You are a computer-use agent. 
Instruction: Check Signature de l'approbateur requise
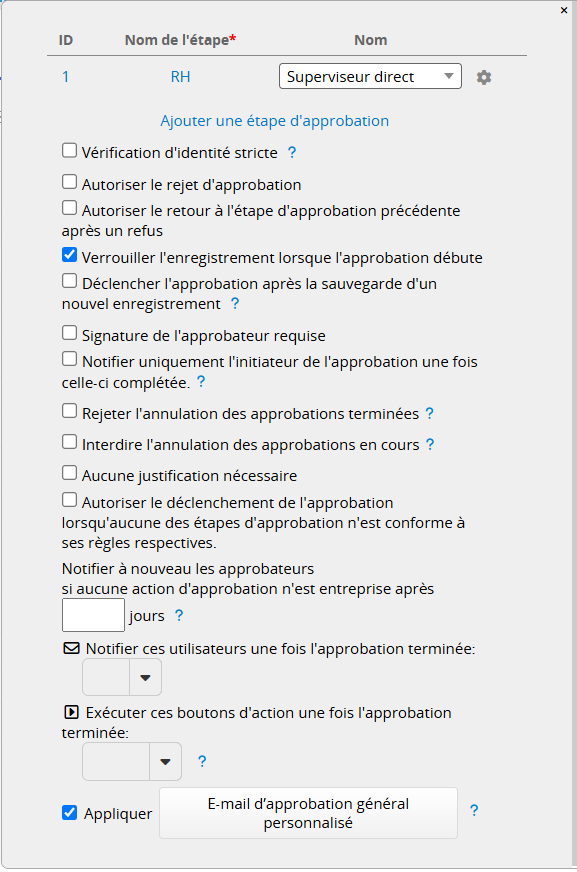69,333
